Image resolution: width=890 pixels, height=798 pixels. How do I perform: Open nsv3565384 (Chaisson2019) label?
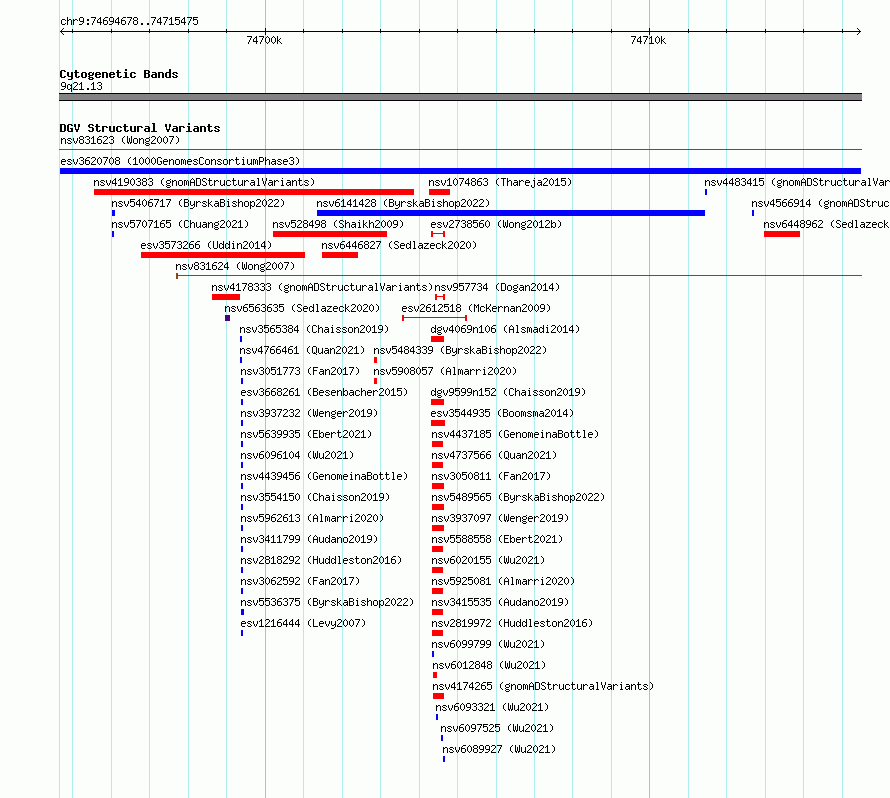click(314, 329)
